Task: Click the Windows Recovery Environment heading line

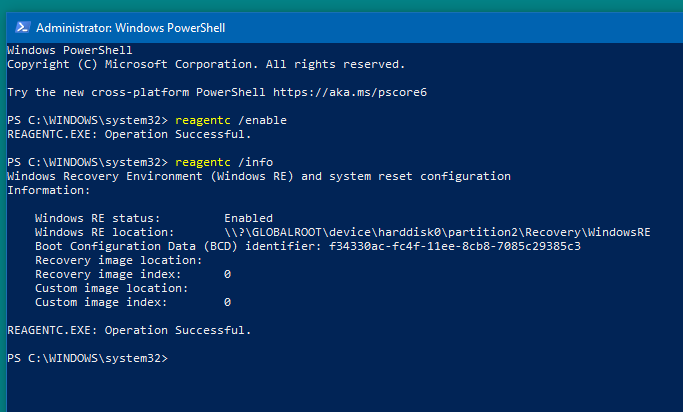Action: [x=259, y=176]
